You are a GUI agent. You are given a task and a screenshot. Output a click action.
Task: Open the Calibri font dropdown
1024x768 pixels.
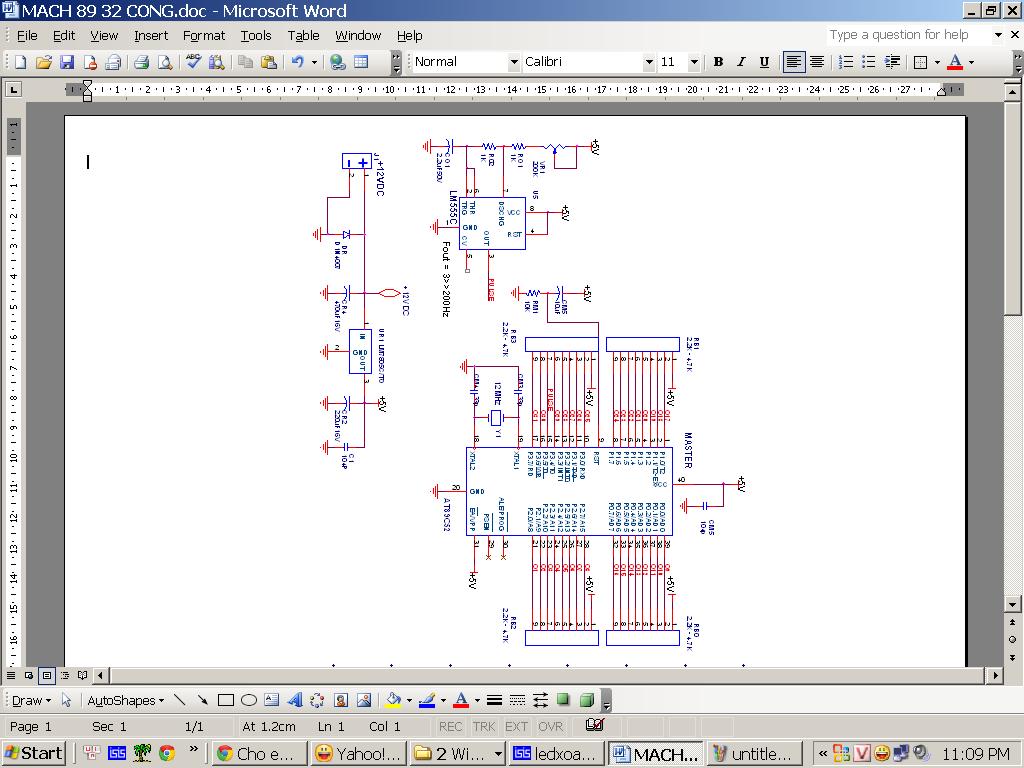point(648,62)
